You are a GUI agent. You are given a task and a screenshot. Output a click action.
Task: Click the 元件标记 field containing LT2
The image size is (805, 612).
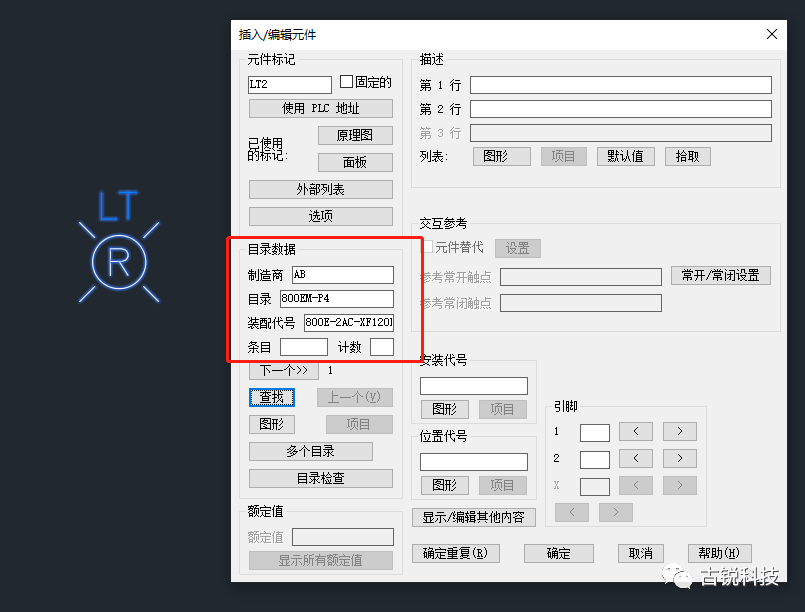290,84
